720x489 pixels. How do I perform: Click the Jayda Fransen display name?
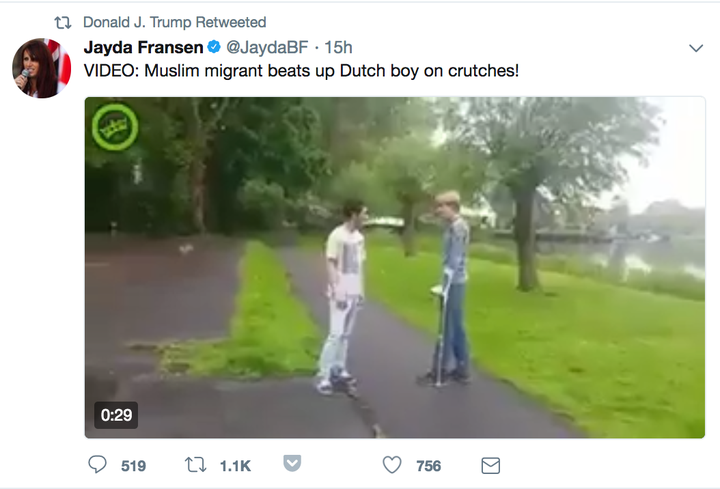click(x=144, y=47)
